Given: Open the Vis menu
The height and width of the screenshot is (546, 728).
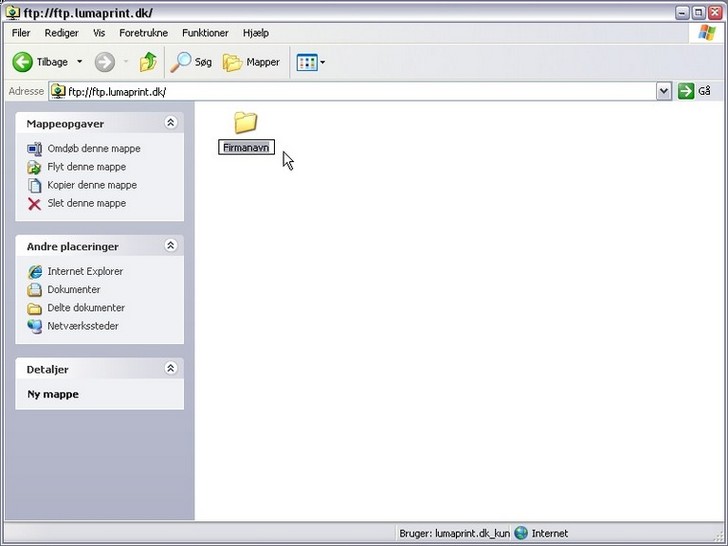Looking at the screenshot, I should 99,33.
